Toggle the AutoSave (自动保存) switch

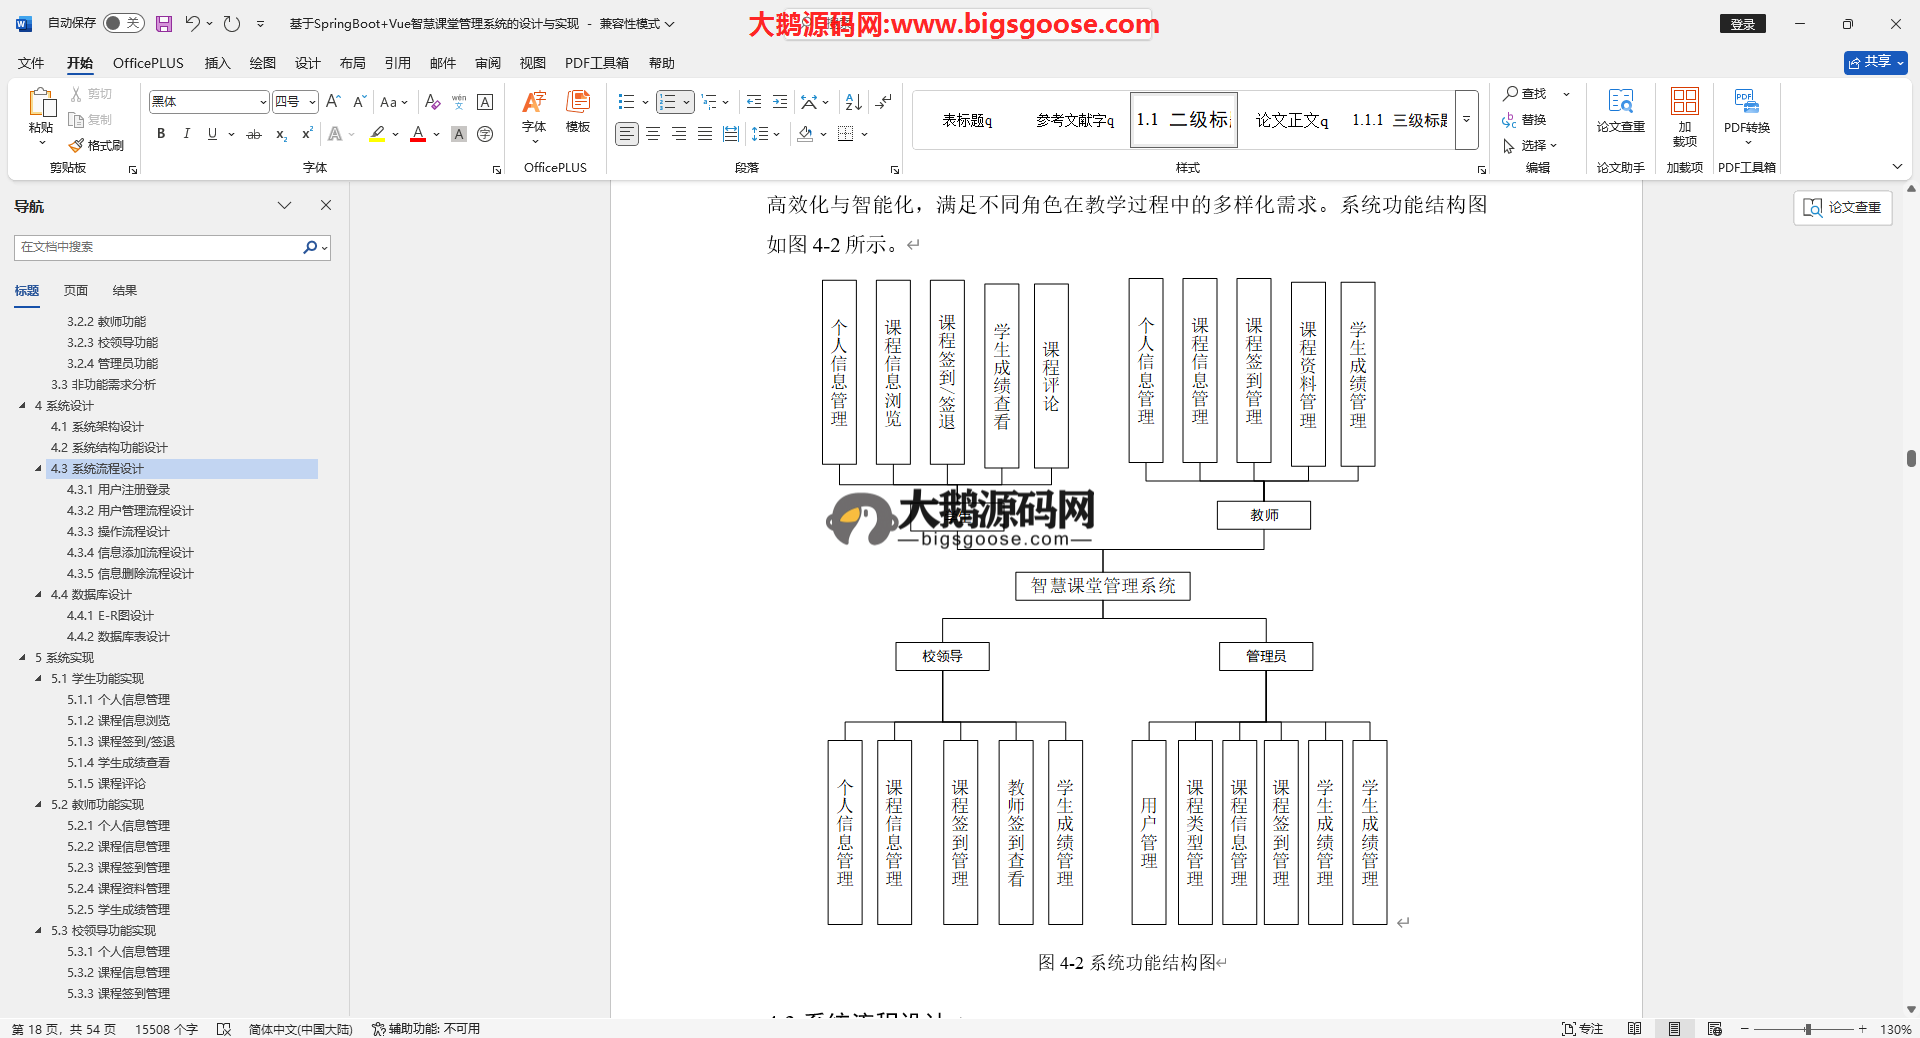pos(123,23)
